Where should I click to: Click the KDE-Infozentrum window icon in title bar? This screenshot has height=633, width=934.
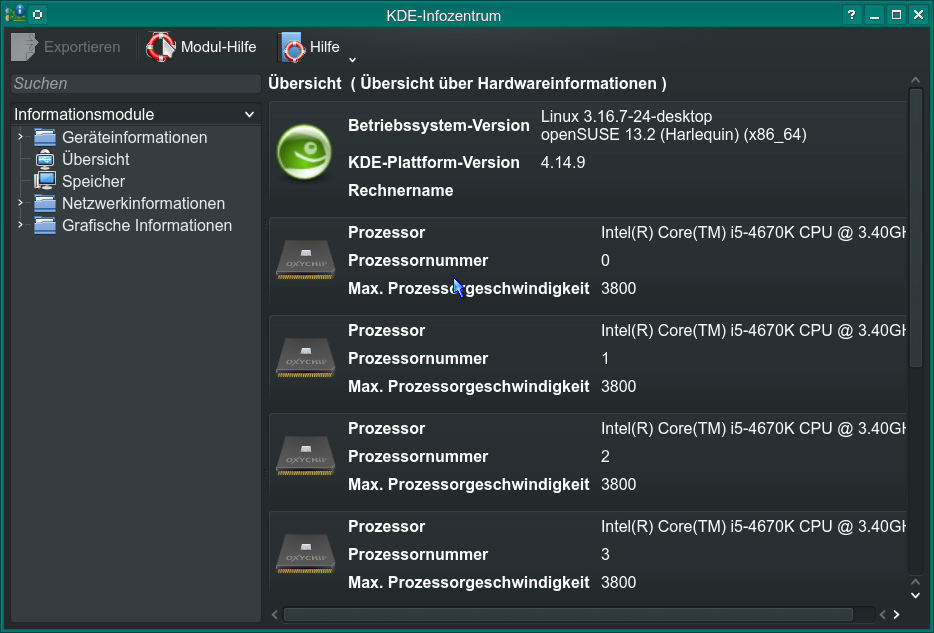(15, 14)
